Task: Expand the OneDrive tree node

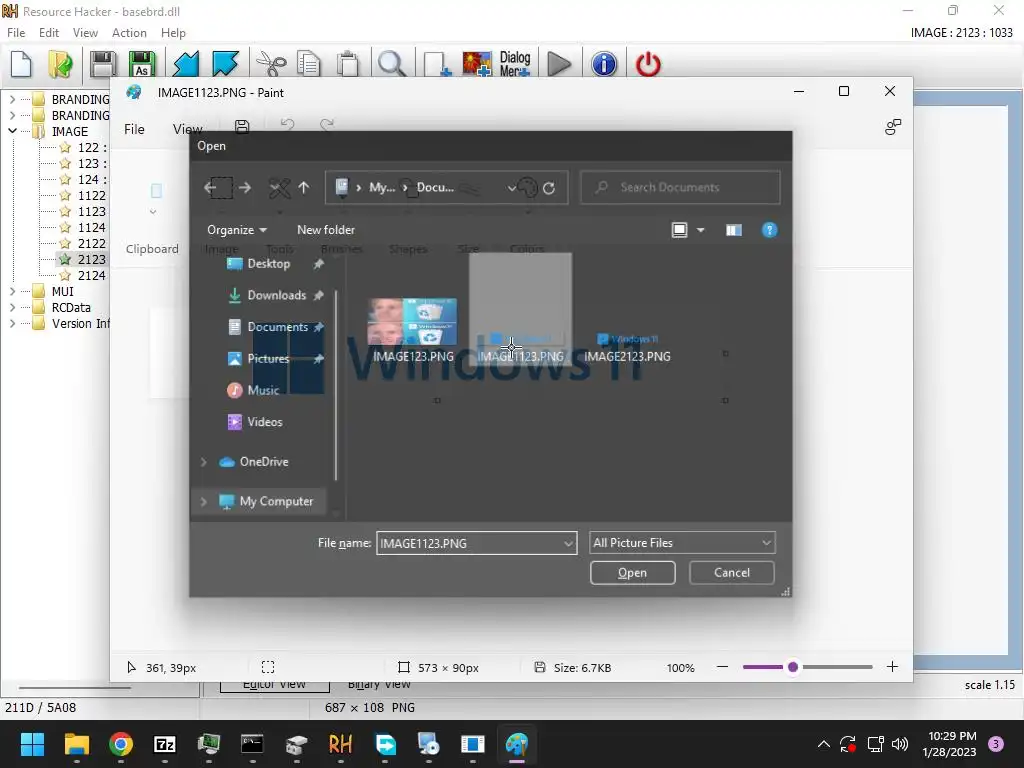Action: click(x=204, y=462)
